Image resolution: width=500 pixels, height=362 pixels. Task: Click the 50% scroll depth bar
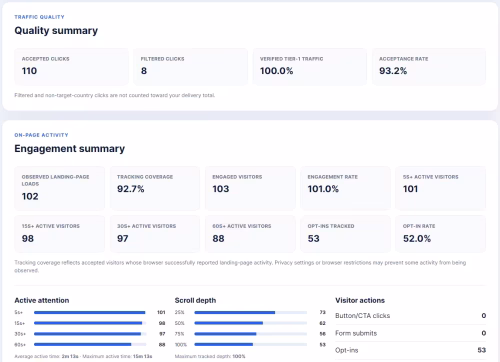pyautogui.click(x=251, y=323)
